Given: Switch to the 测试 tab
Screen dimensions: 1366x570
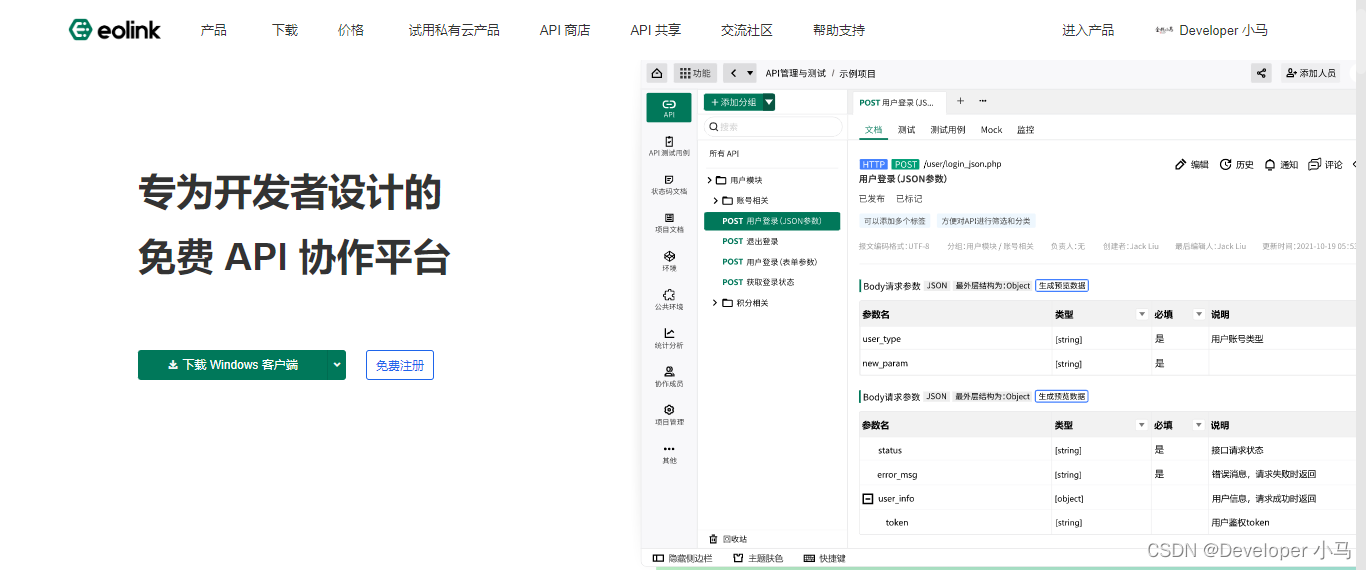Looking at the screenshot, I should coord(906,130).
